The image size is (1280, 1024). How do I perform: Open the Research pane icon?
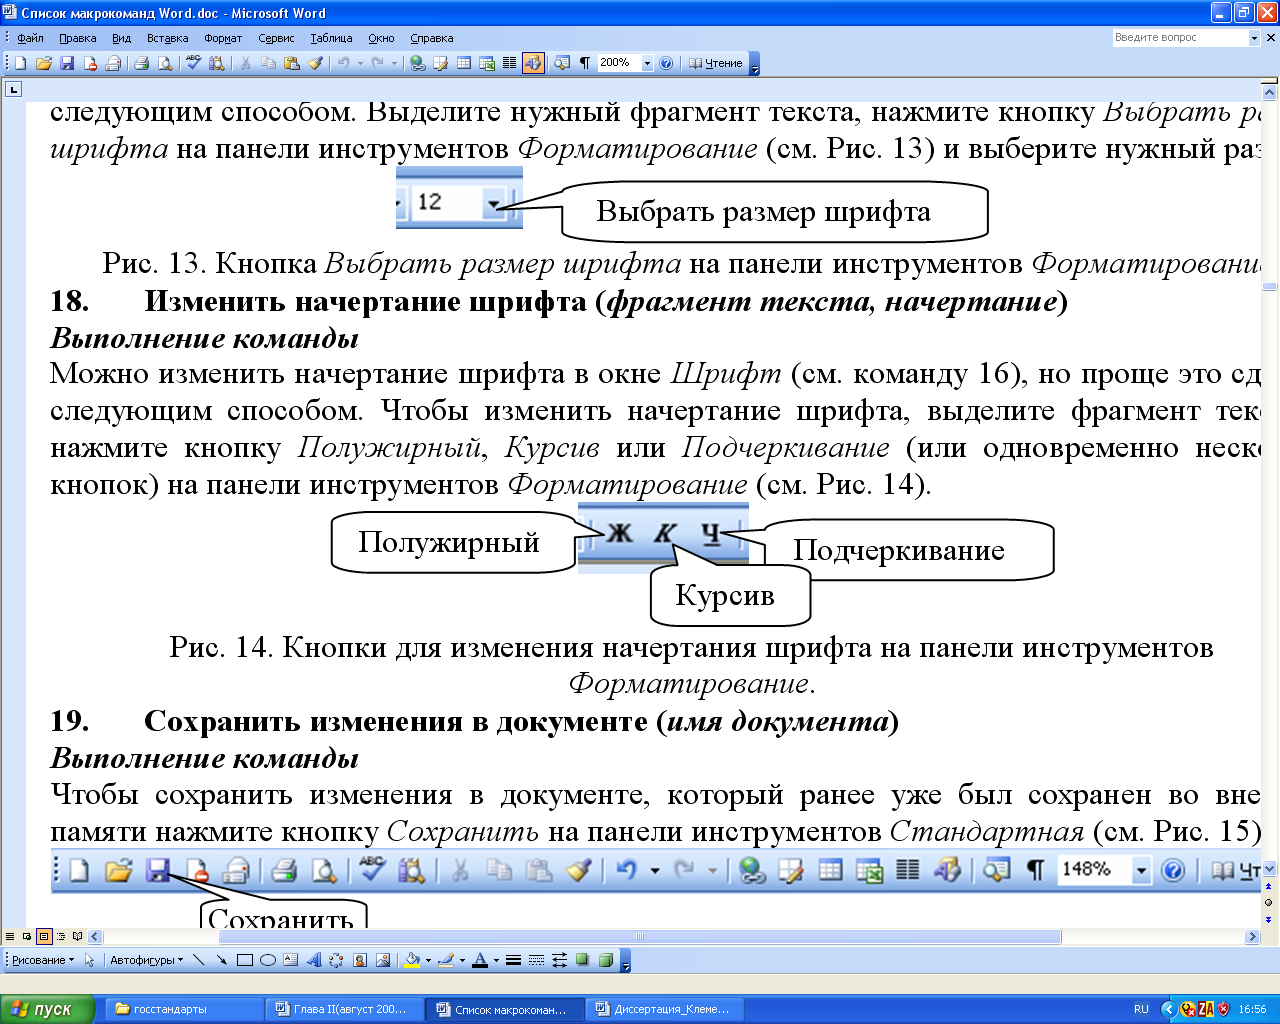(216, 63)
